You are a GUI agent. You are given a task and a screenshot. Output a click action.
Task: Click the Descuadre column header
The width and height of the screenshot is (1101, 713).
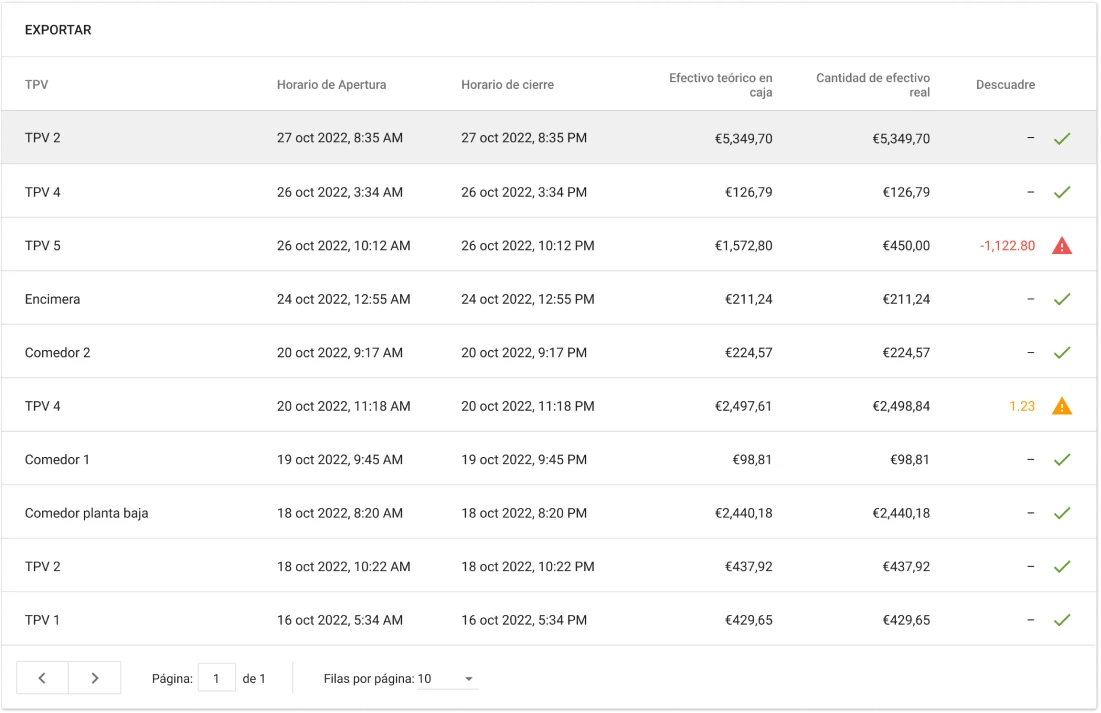click(1005, 85)
